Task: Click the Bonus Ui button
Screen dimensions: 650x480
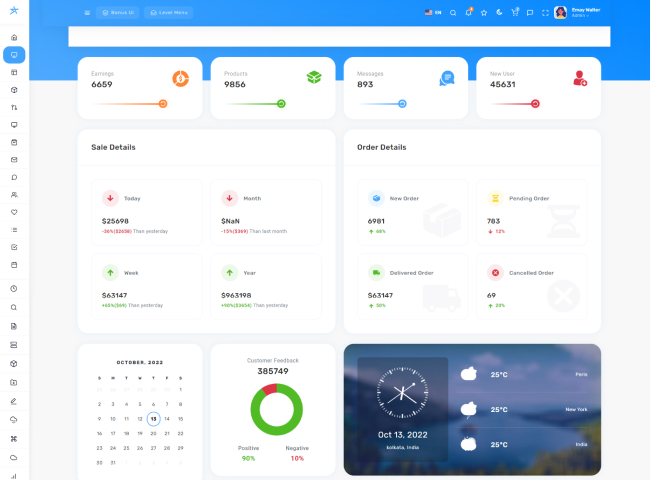Action: pyautogui.click(x=118, y=13)
